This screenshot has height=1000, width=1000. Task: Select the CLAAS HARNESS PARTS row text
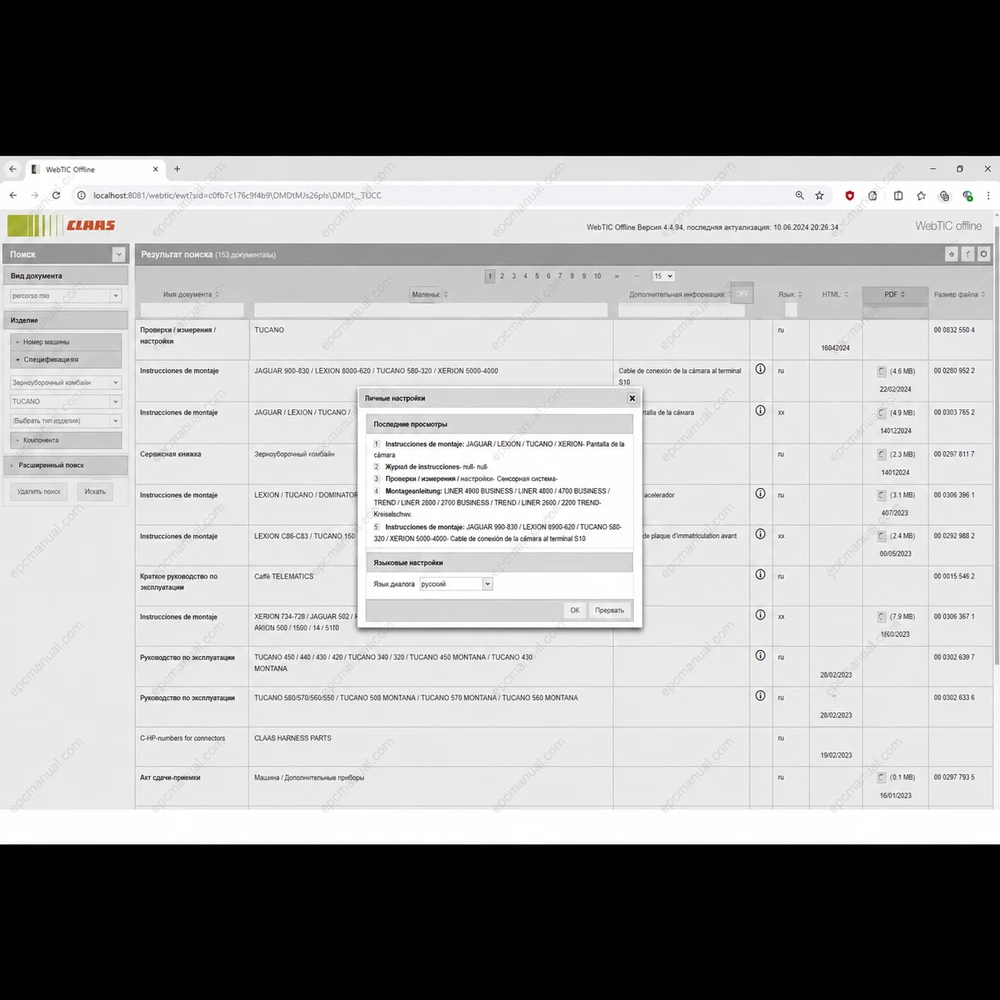pyautogui.click(x=293, y=738)
